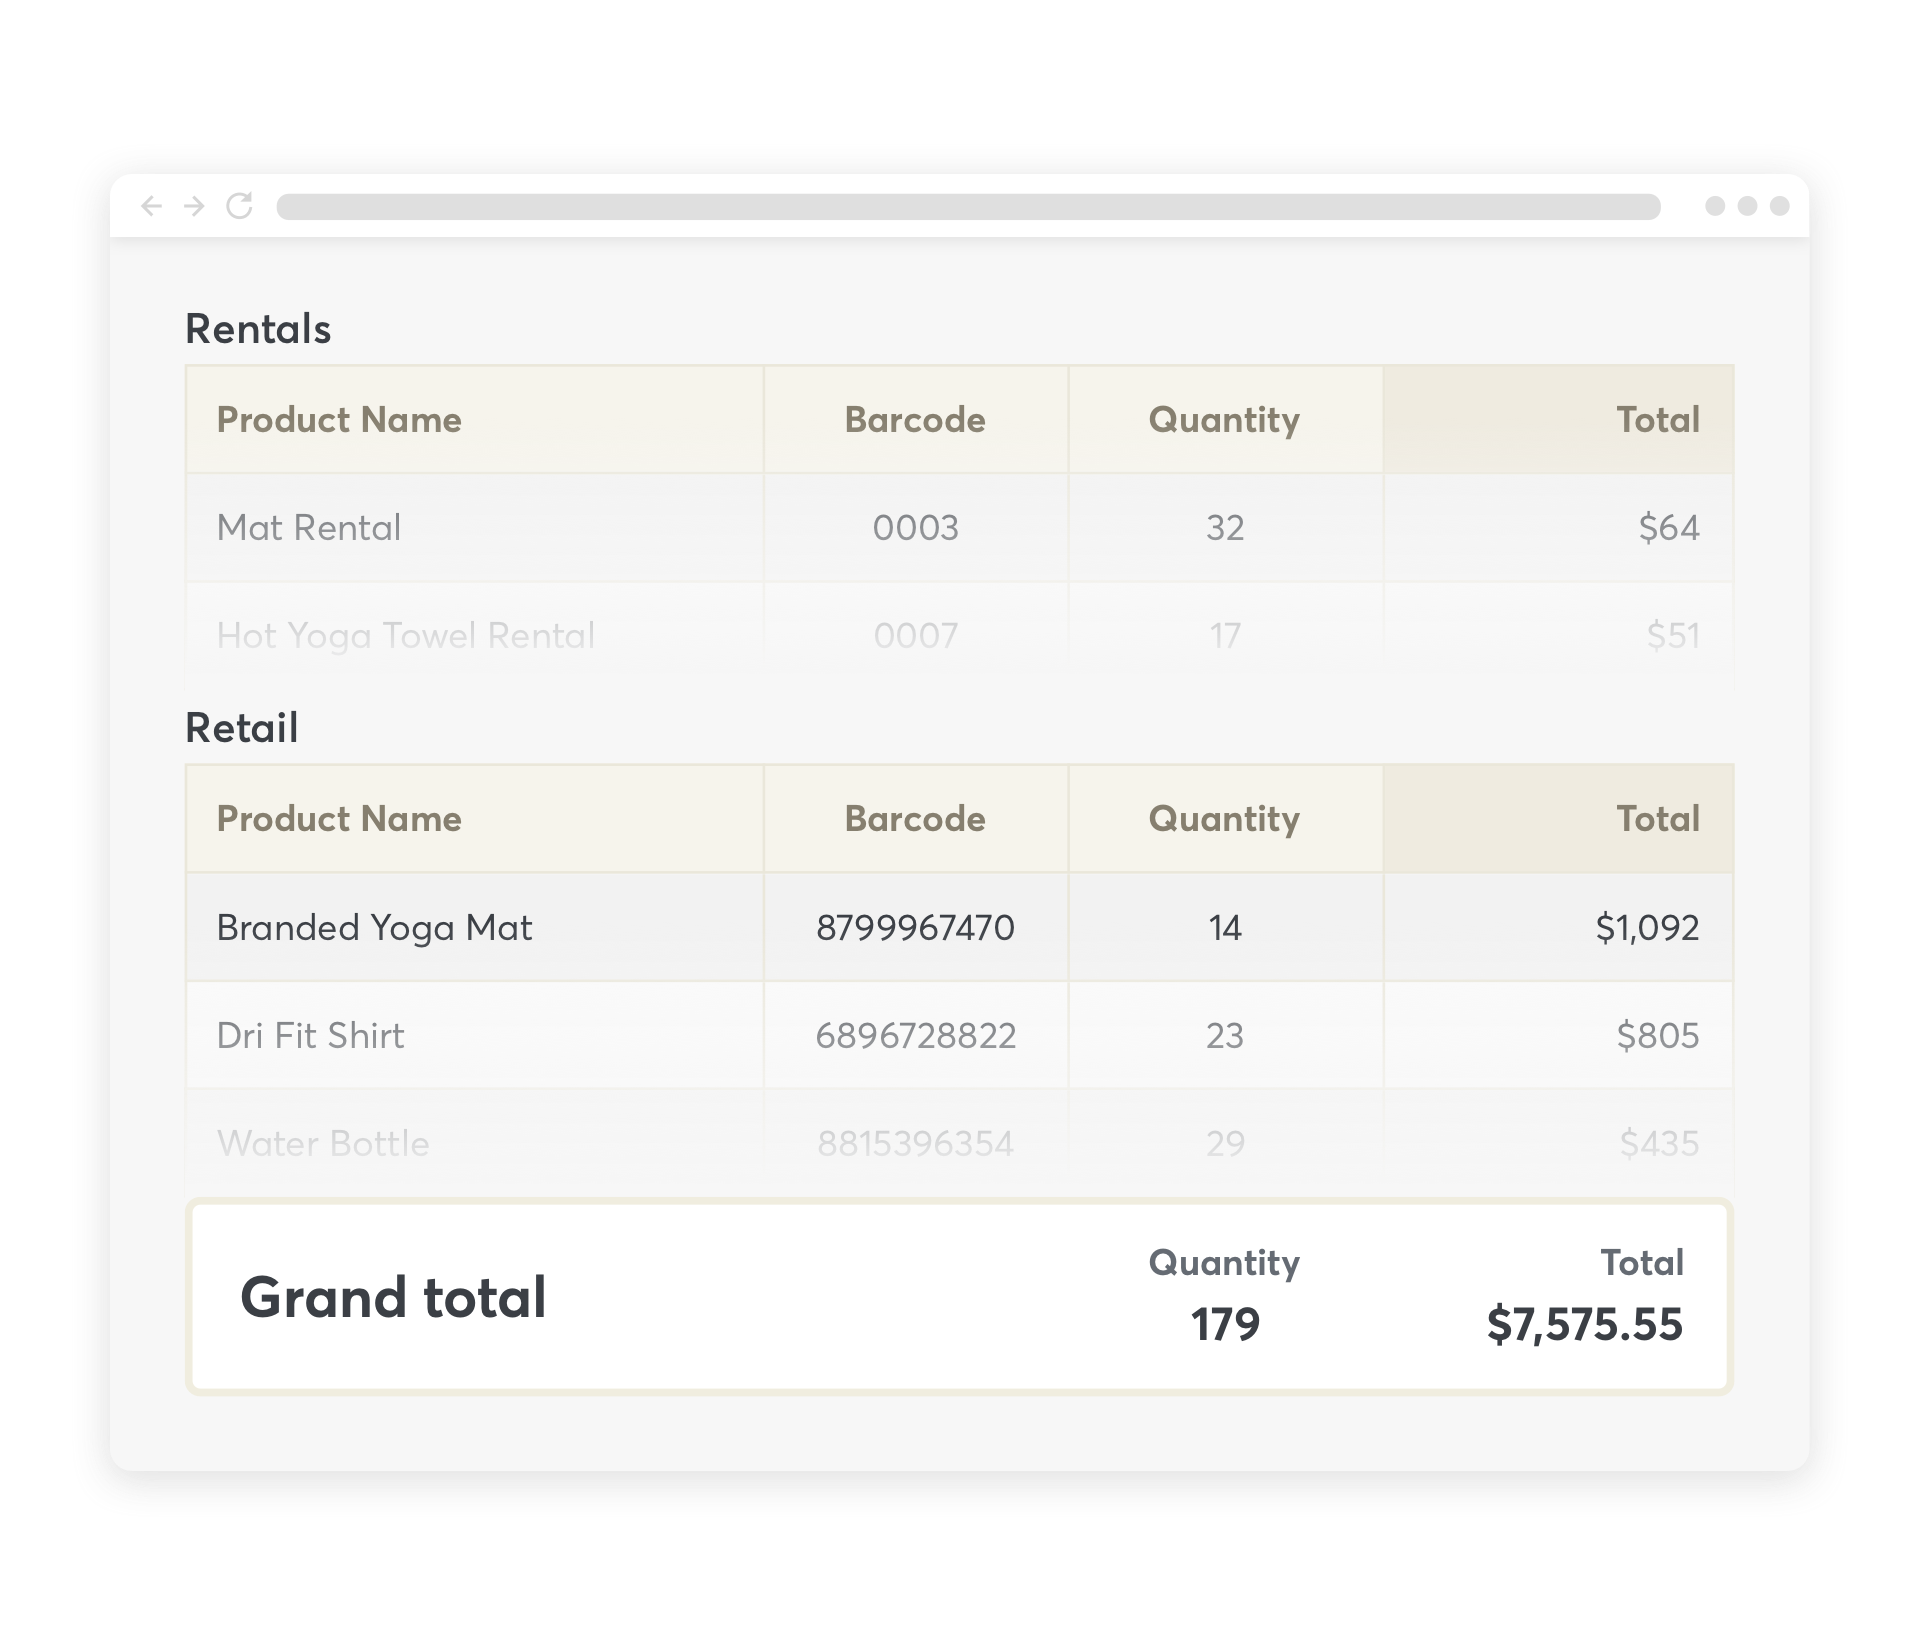Sort Retail table by Total column
The width and height of the screenshot is (1920, 1646).
tap(1657, 819)
